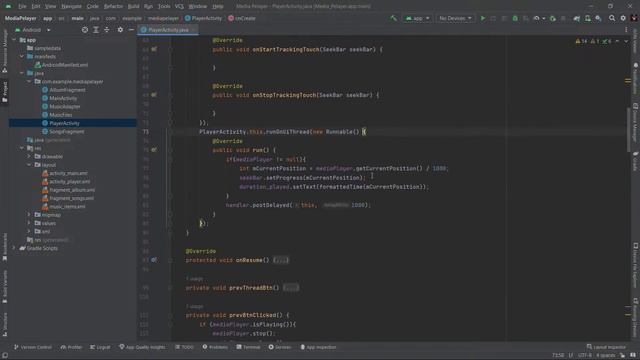This screenshot has height=360, width=640.
Task: Click UTF-8 encoding in status bar
Action: pos(584,355)
